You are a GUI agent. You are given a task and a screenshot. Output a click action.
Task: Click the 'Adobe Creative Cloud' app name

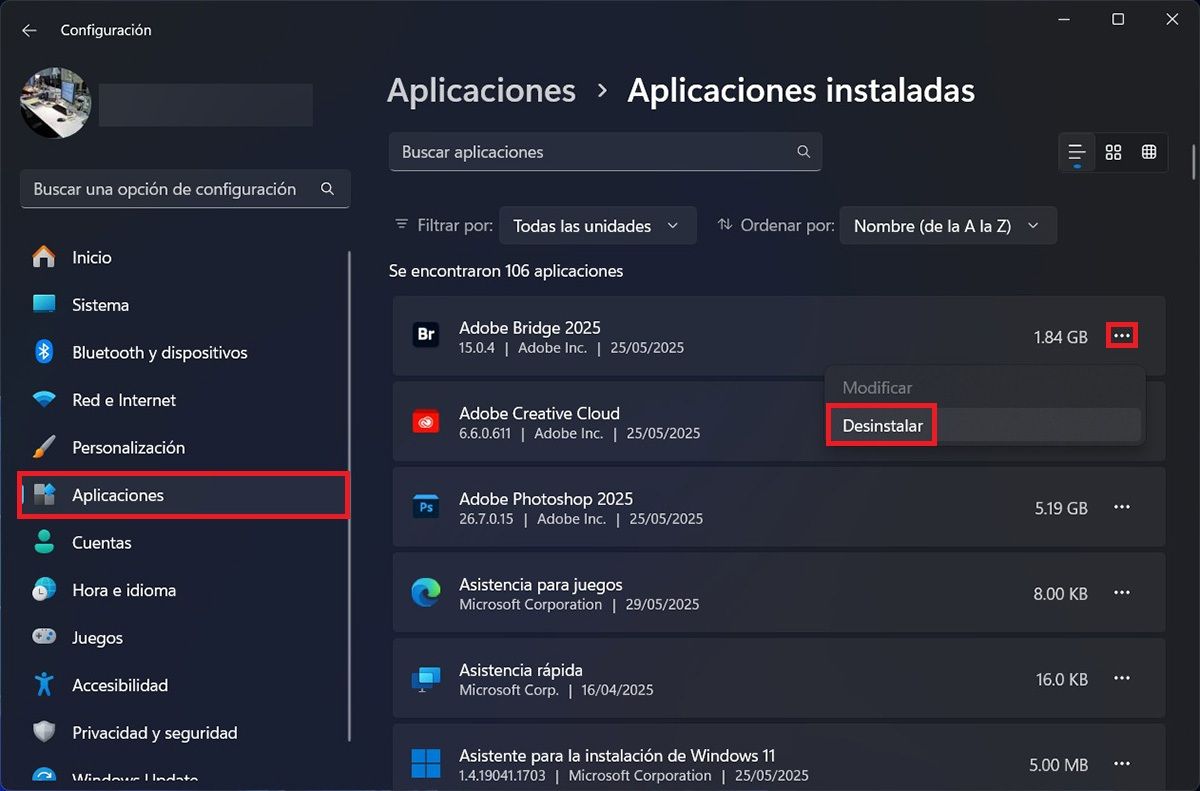[540, 413]
